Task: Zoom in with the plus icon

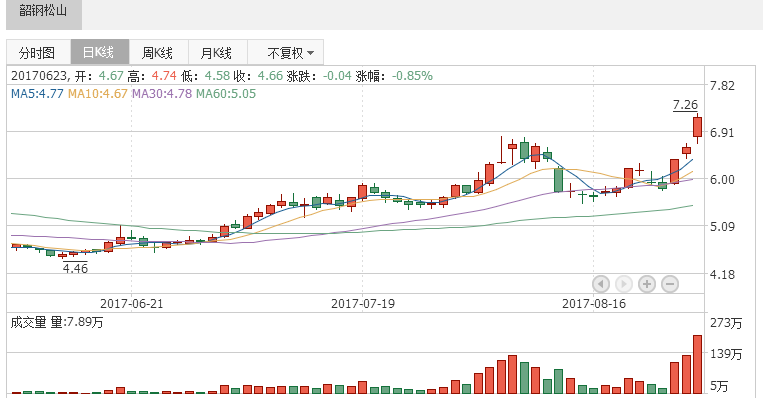Action: tap(647, 283)
